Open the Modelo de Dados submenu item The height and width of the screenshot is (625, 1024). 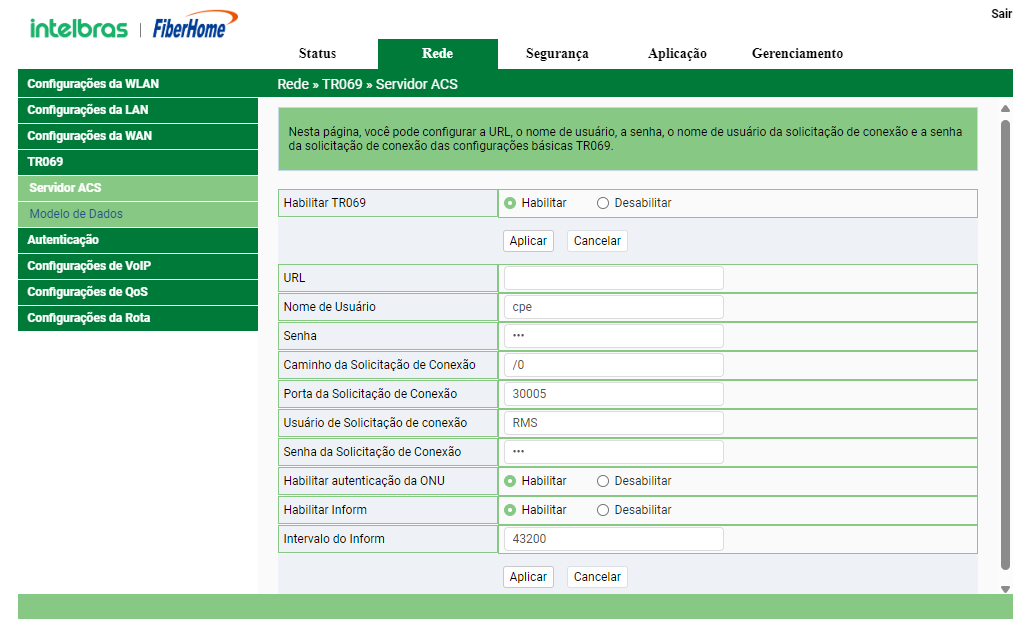pos(138,214)
